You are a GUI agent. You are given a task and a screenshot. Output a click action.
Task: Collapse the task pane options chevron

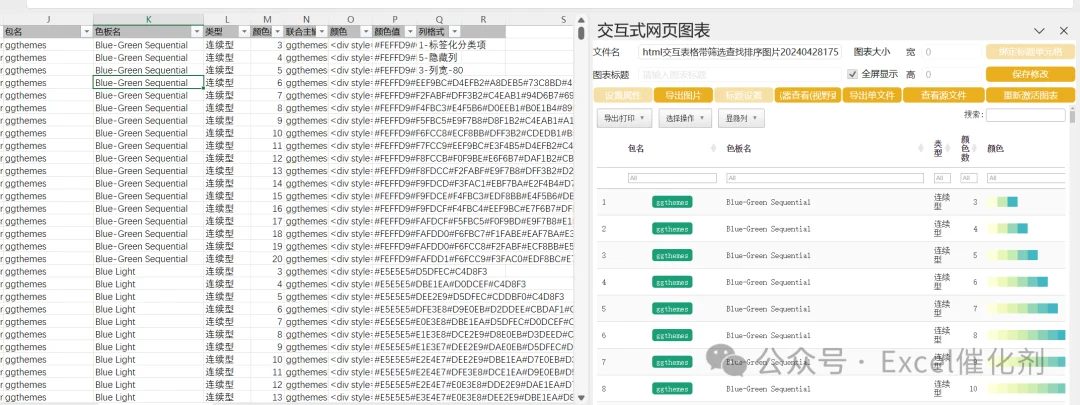point(1039,30)
